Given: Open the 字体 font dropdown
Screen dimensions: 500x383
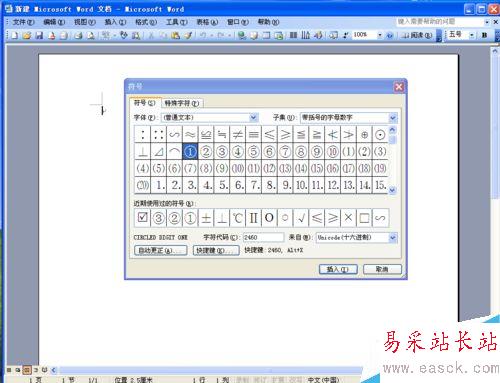Looking at the screenshot, I should coord(254,117).
